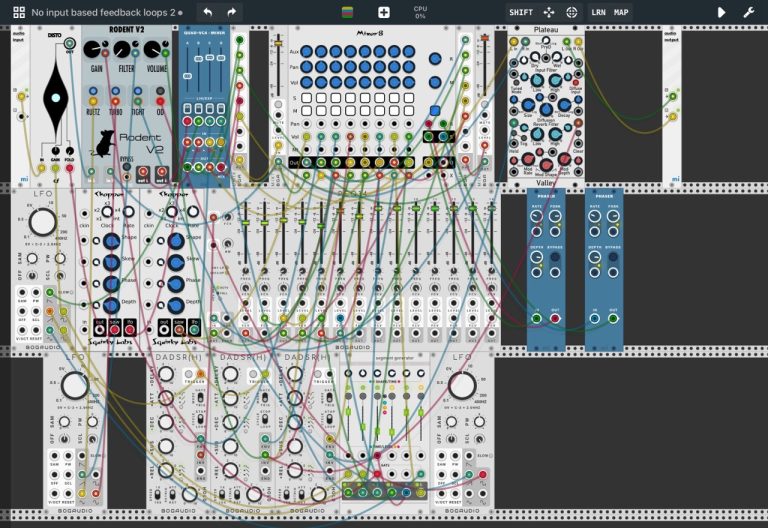Select patch title 'No input based feedback loops 2'
The width and height of the screenshot is (768, 528).
coord(103,13)
